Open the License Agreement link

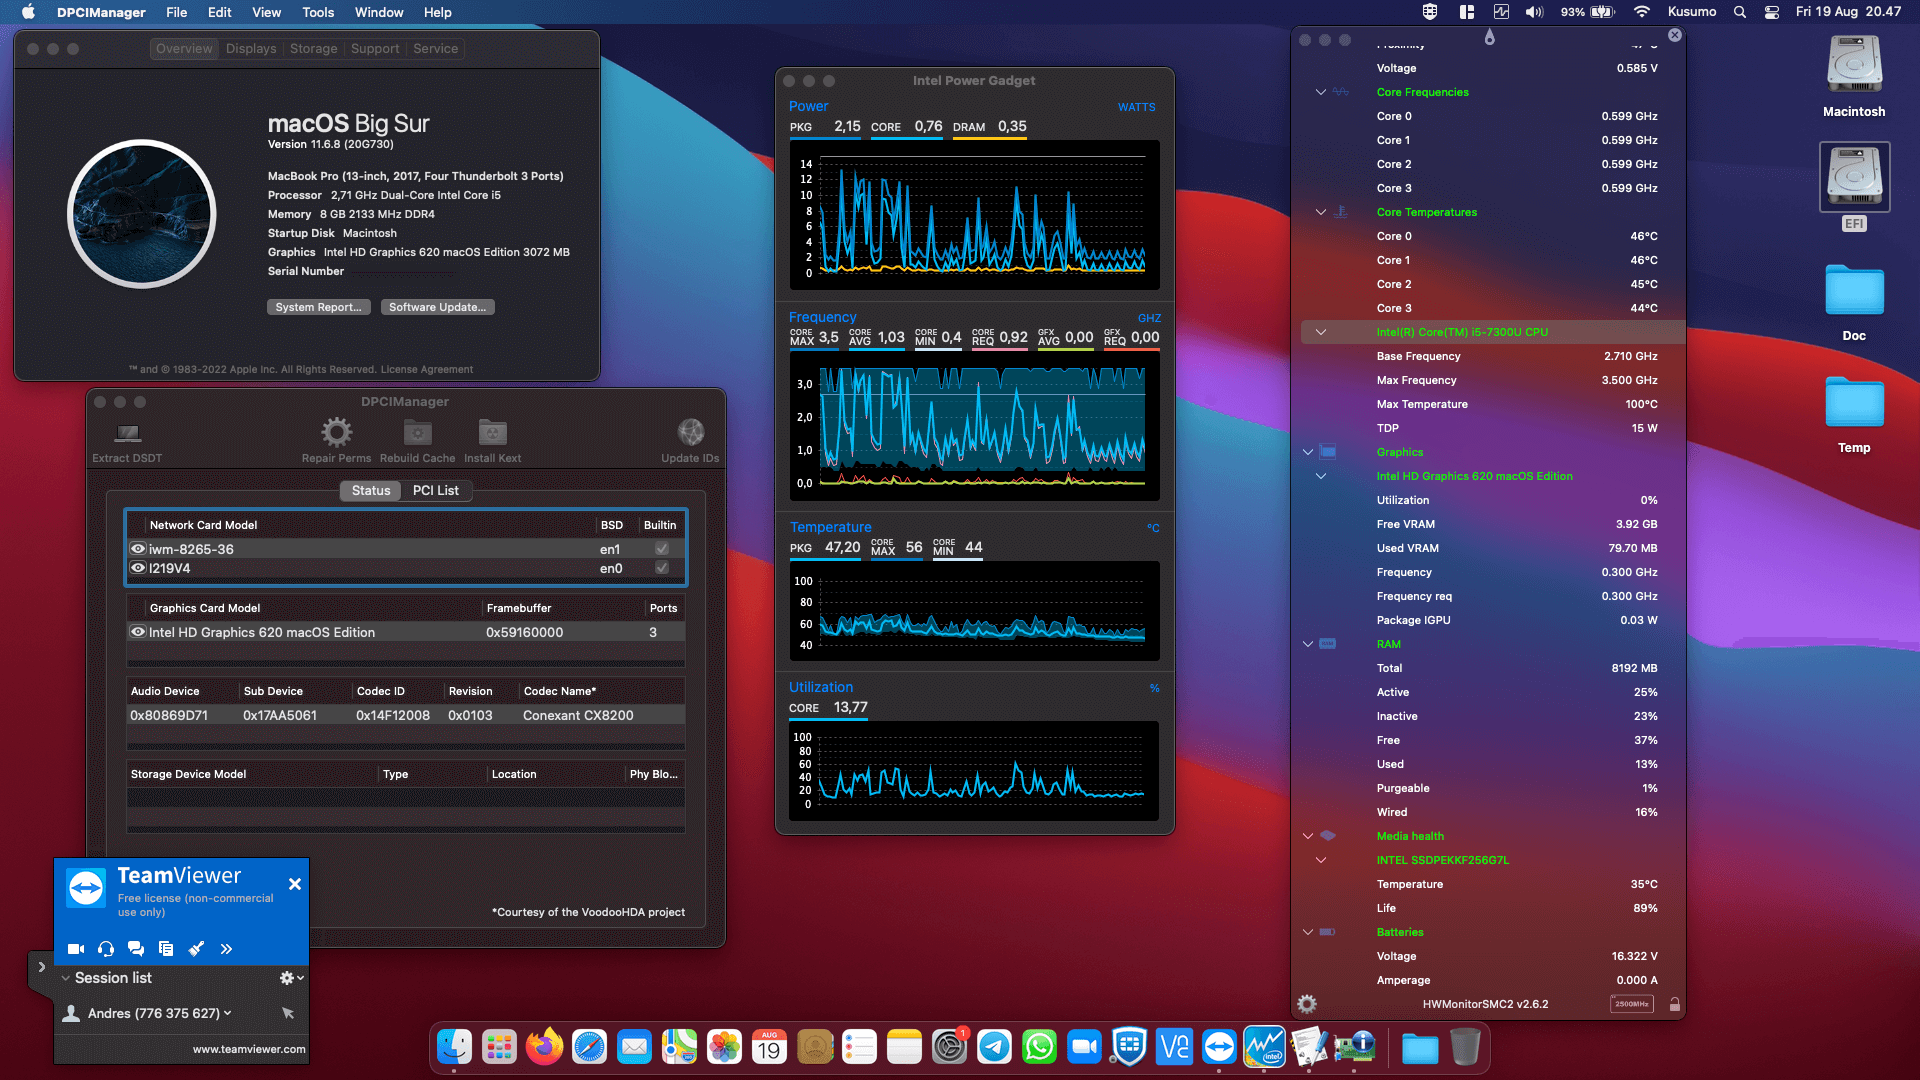click(427, 369)
